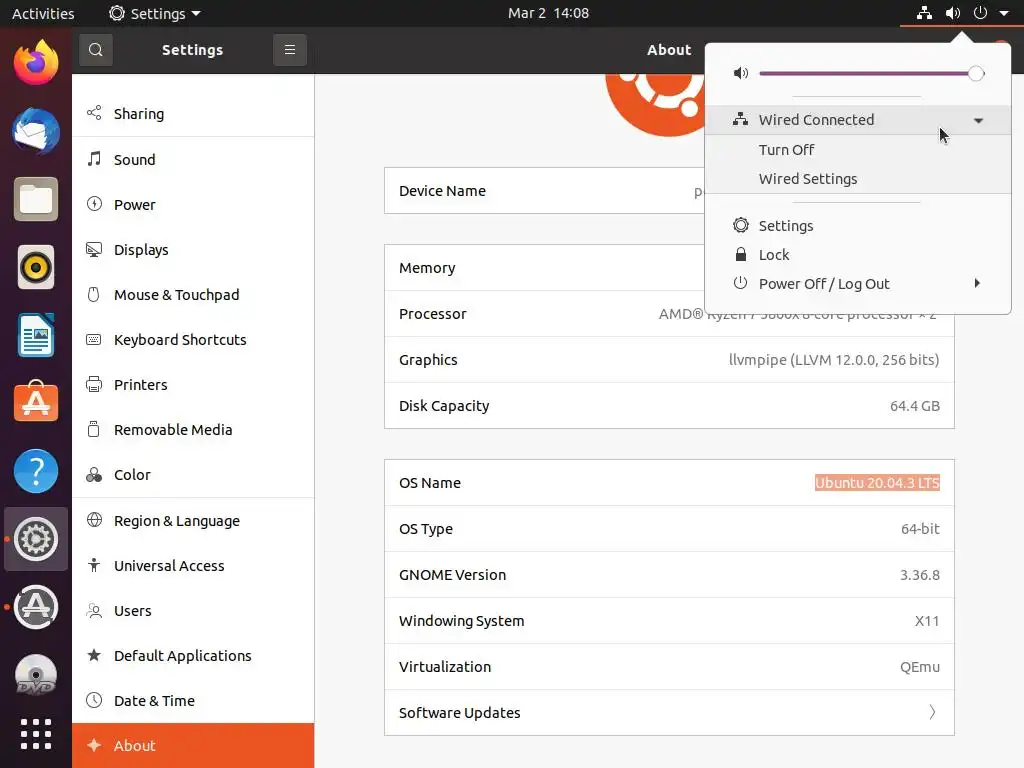Image resolution: width=1024 pixels, height=768 pixels.
Task: Click the GNOME Version value 3.36.8
Action: click(920, 575)
